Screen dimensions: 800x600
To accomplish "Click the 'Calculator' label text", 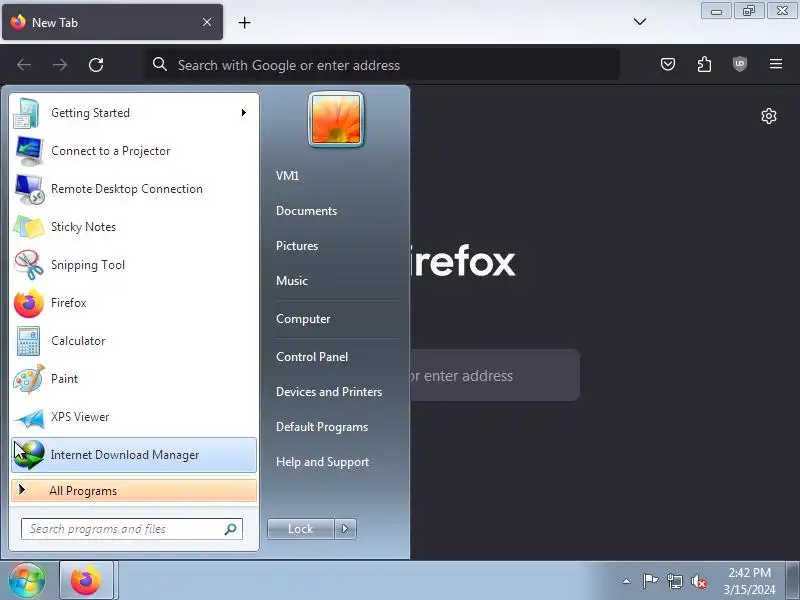I will [78, 341].
